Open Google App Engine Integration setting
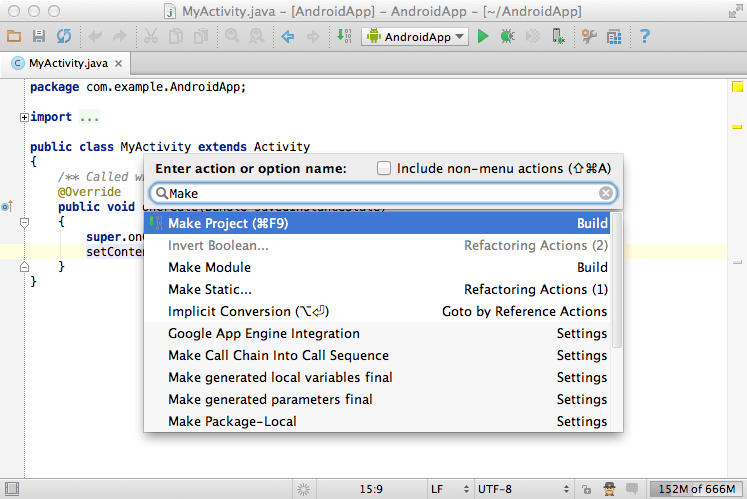 [377, 333]
